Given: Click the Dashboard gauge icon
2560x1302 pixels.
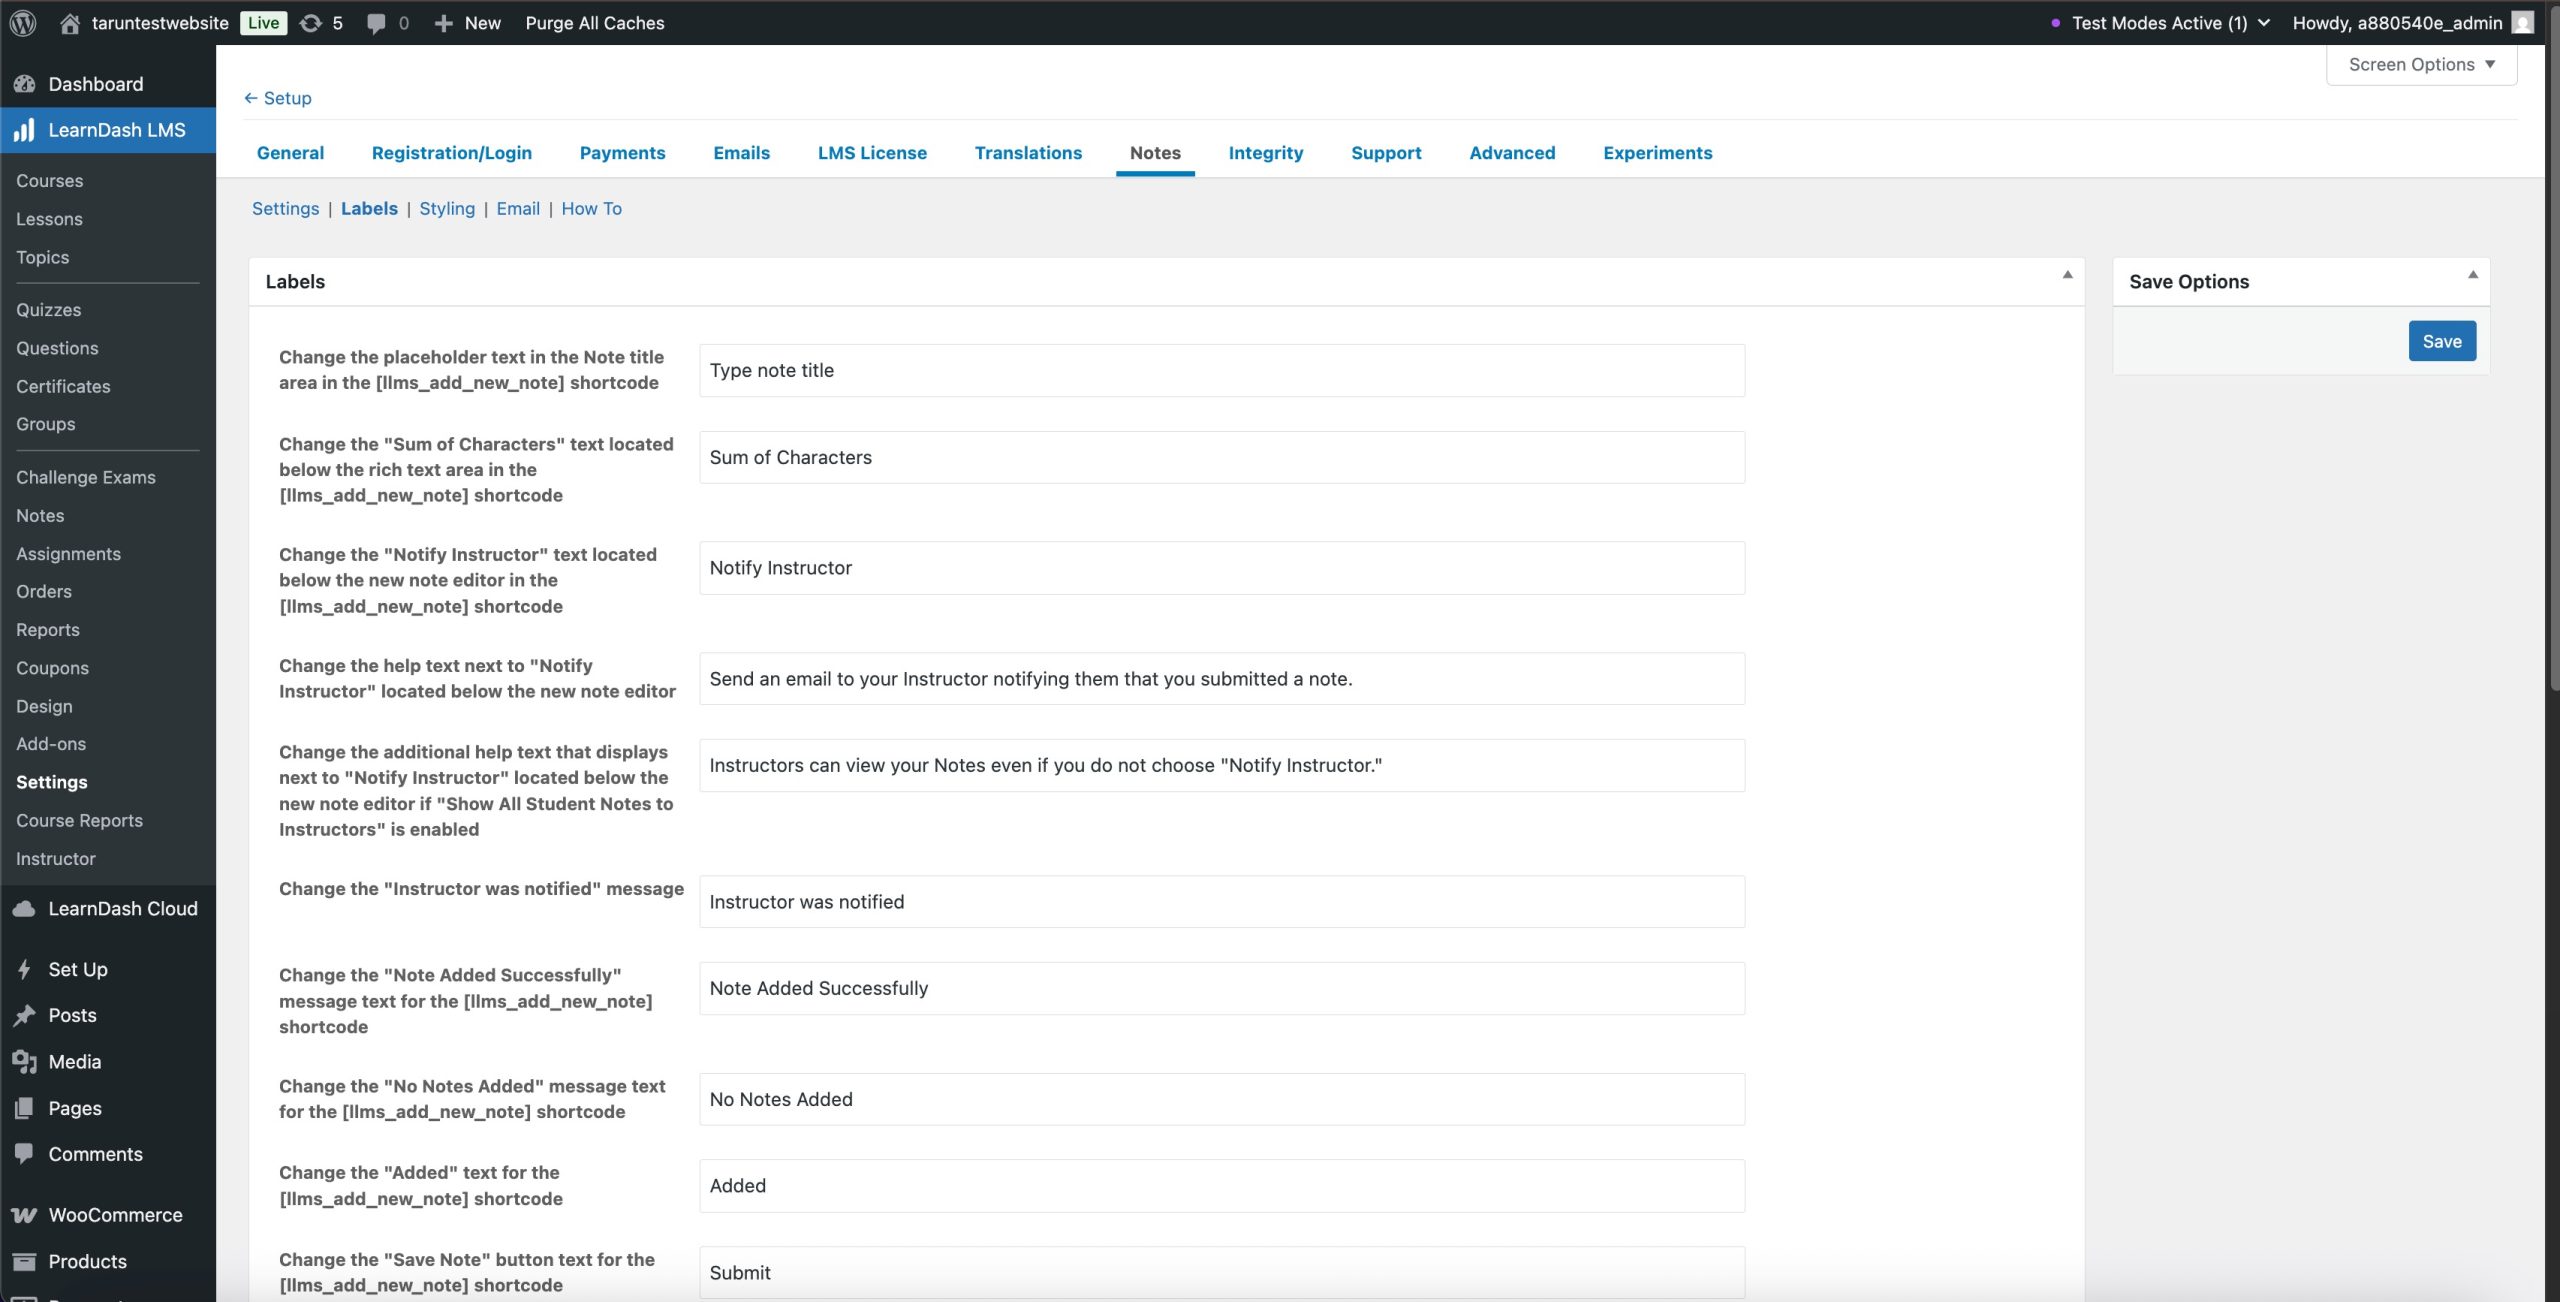Looking at the screenshot, I should 25,84.
